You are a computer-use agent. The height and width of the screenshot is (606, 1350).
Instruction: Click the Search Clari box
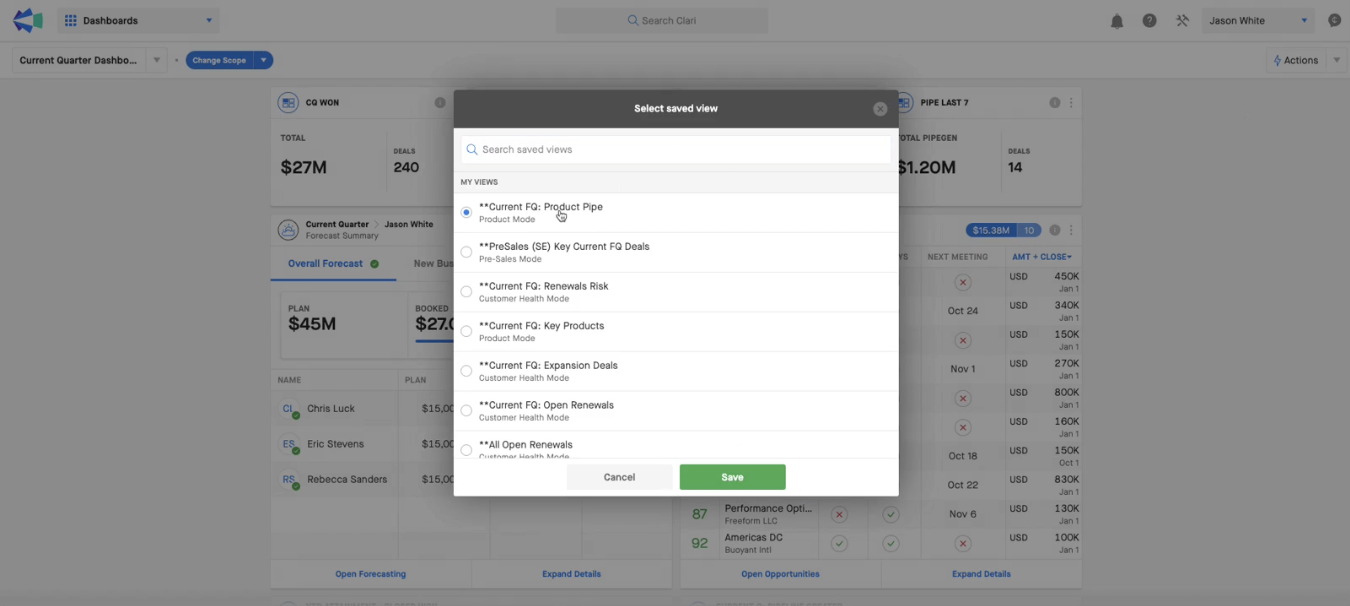pos(662,20)
